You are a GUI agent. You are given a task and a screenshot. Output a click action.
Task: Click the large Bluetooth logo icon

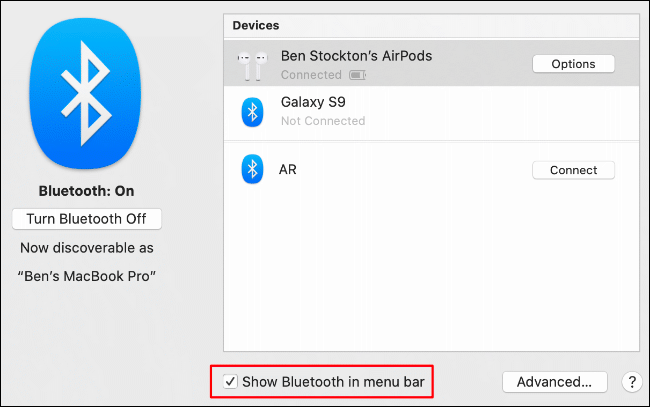click(85, 94)
